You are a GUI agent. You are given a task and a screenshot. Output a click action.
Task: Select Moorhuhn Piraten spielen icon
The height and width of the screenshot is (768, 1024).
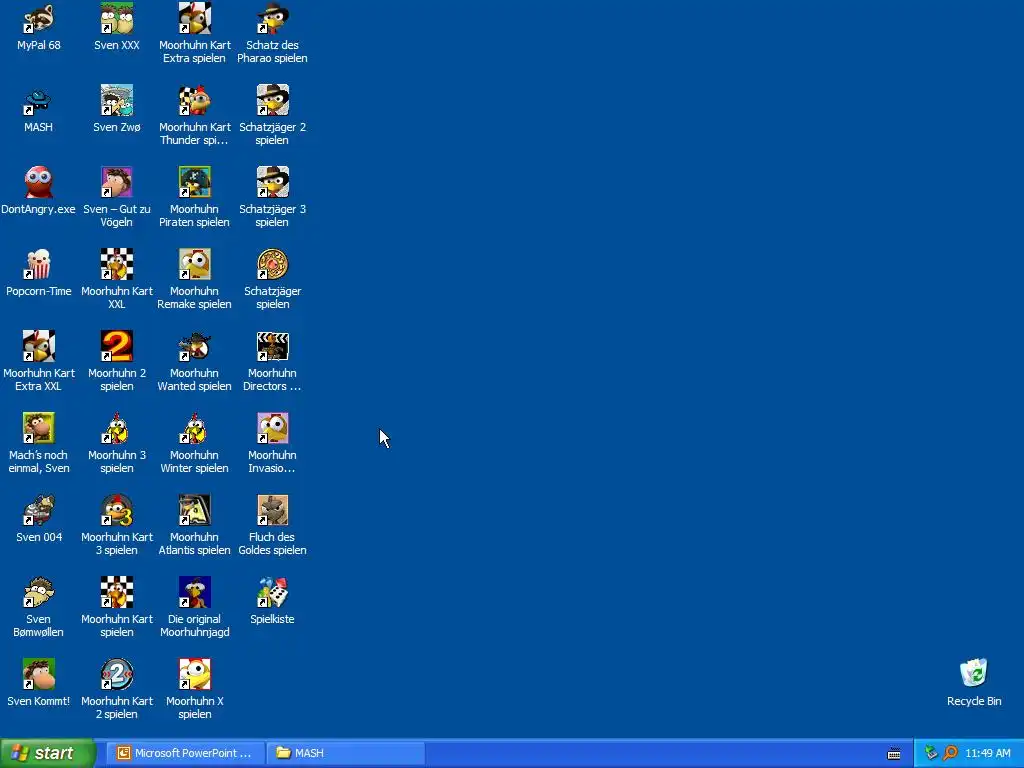[195, 182]
